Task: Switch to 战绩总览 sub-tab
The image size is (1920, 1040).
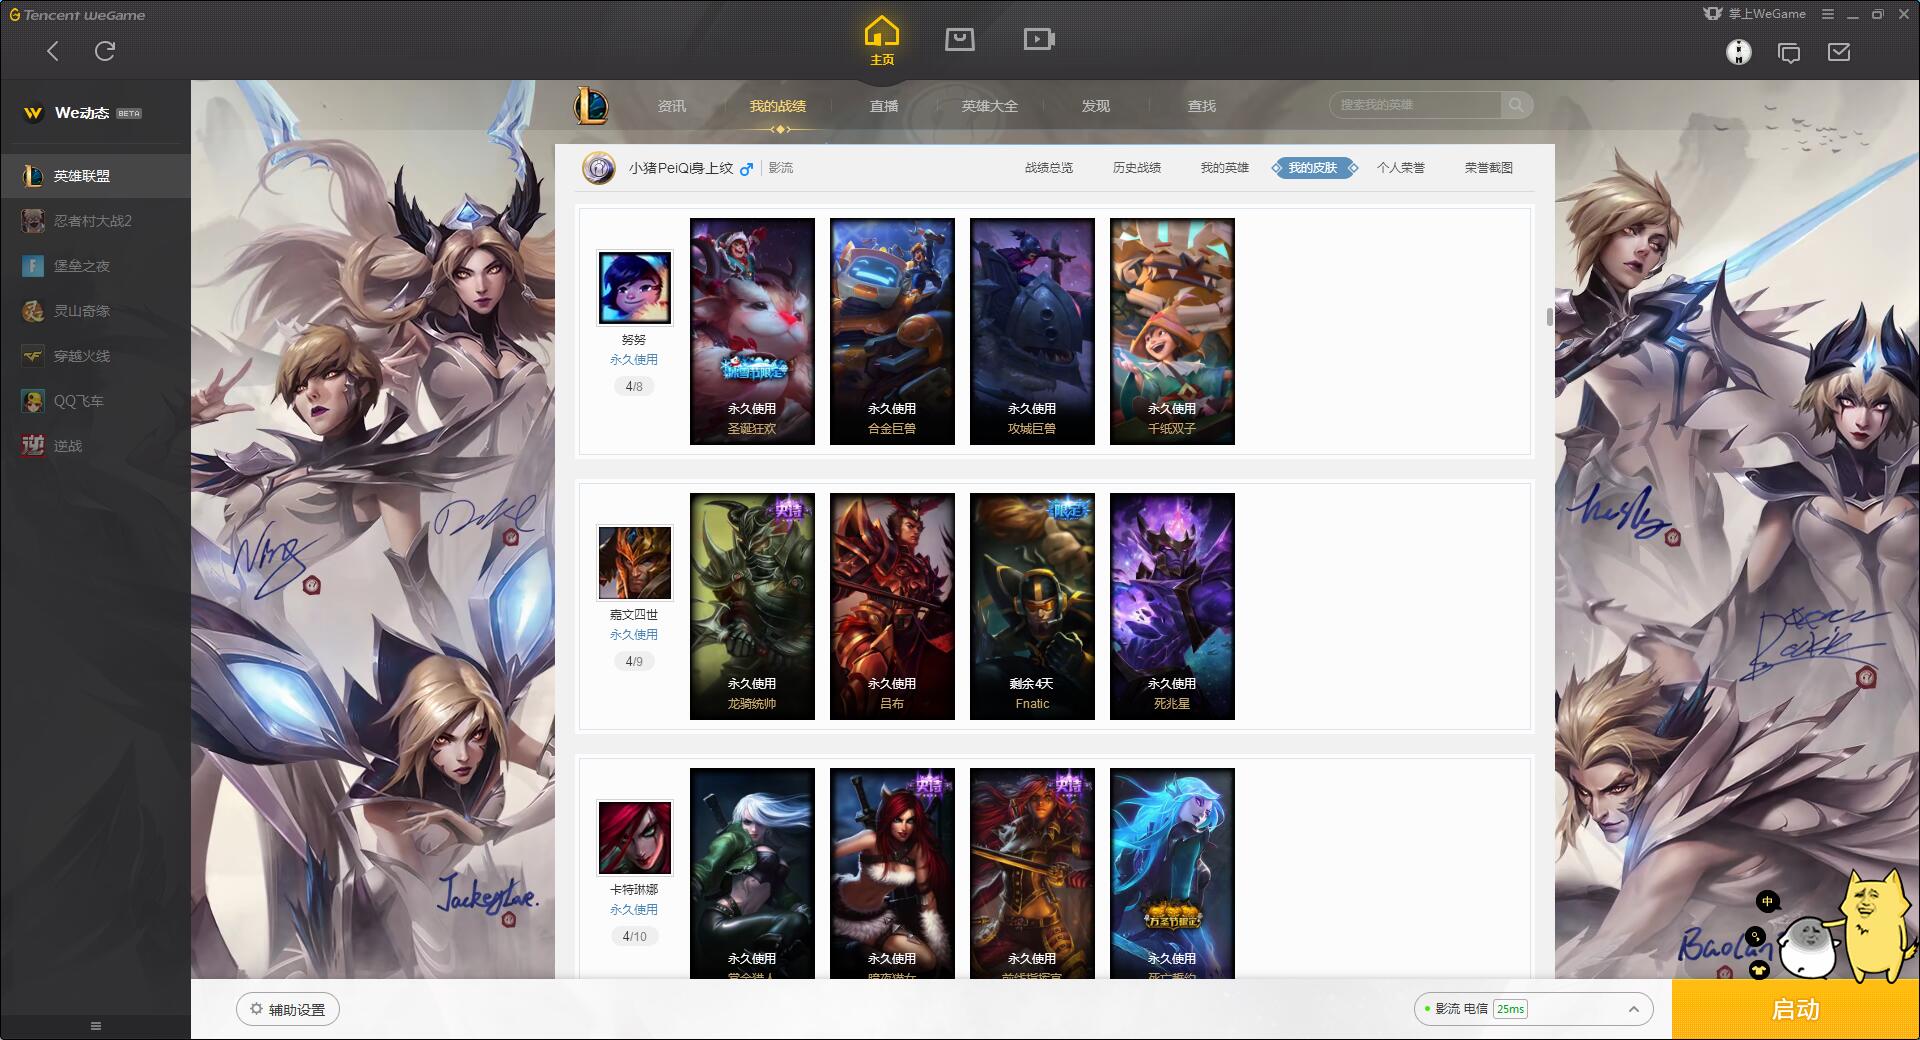Action: click(1049, 168)
